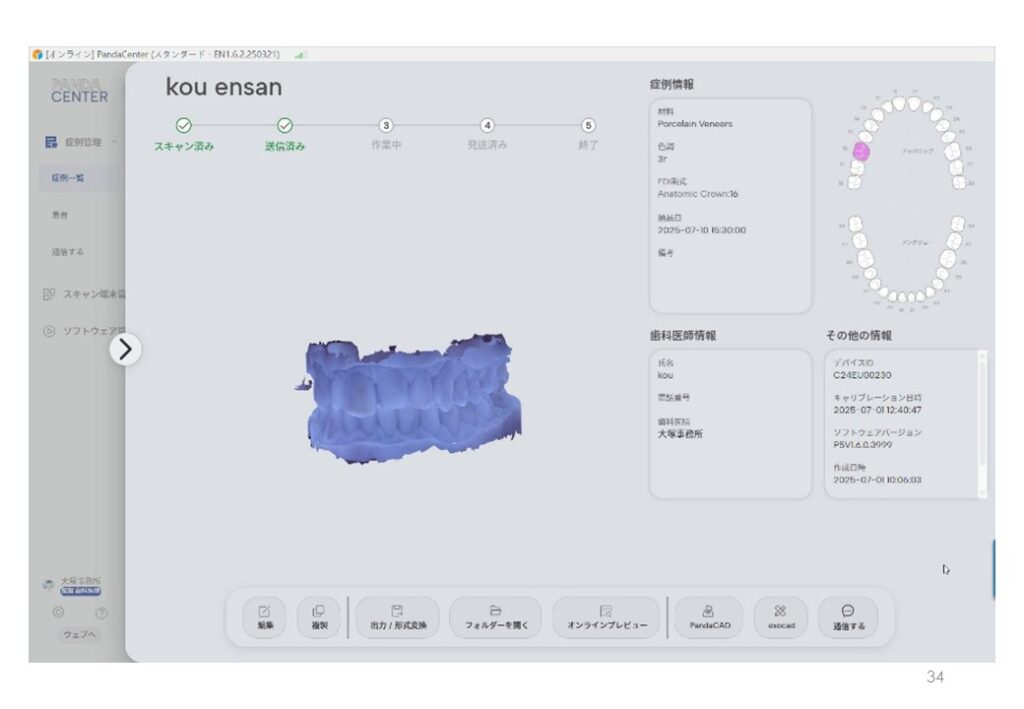Viewport: 1024px width, 709px height.
Task: Click the help question mark icon
Action: tap(101, 612)
